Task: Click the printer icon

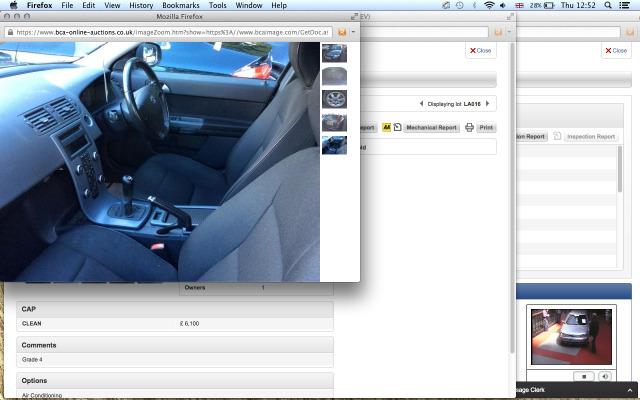Action: tap(469, 127)
